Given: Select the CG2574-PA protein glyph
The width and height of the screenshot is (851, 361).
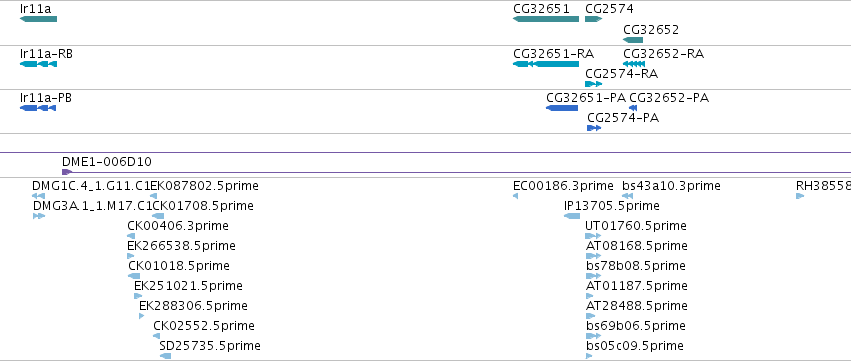Looking at the screenshot, I should [594, 128].
